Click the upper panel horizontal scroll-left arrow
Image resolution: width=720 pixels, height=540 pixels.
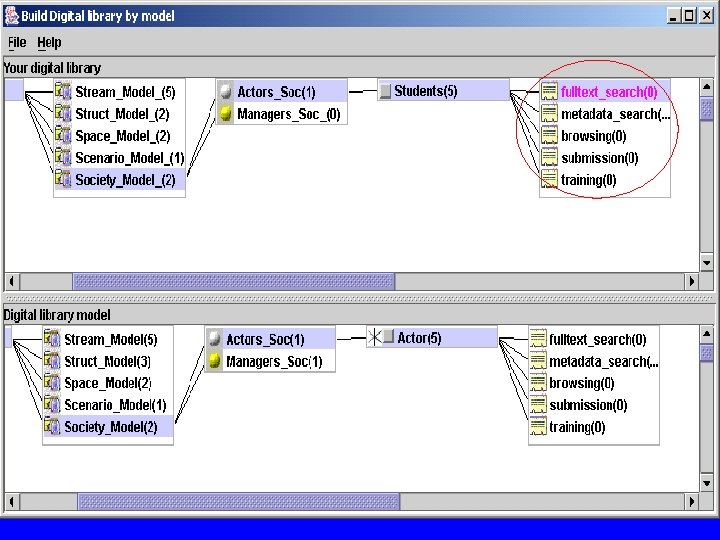pos(12,281)
